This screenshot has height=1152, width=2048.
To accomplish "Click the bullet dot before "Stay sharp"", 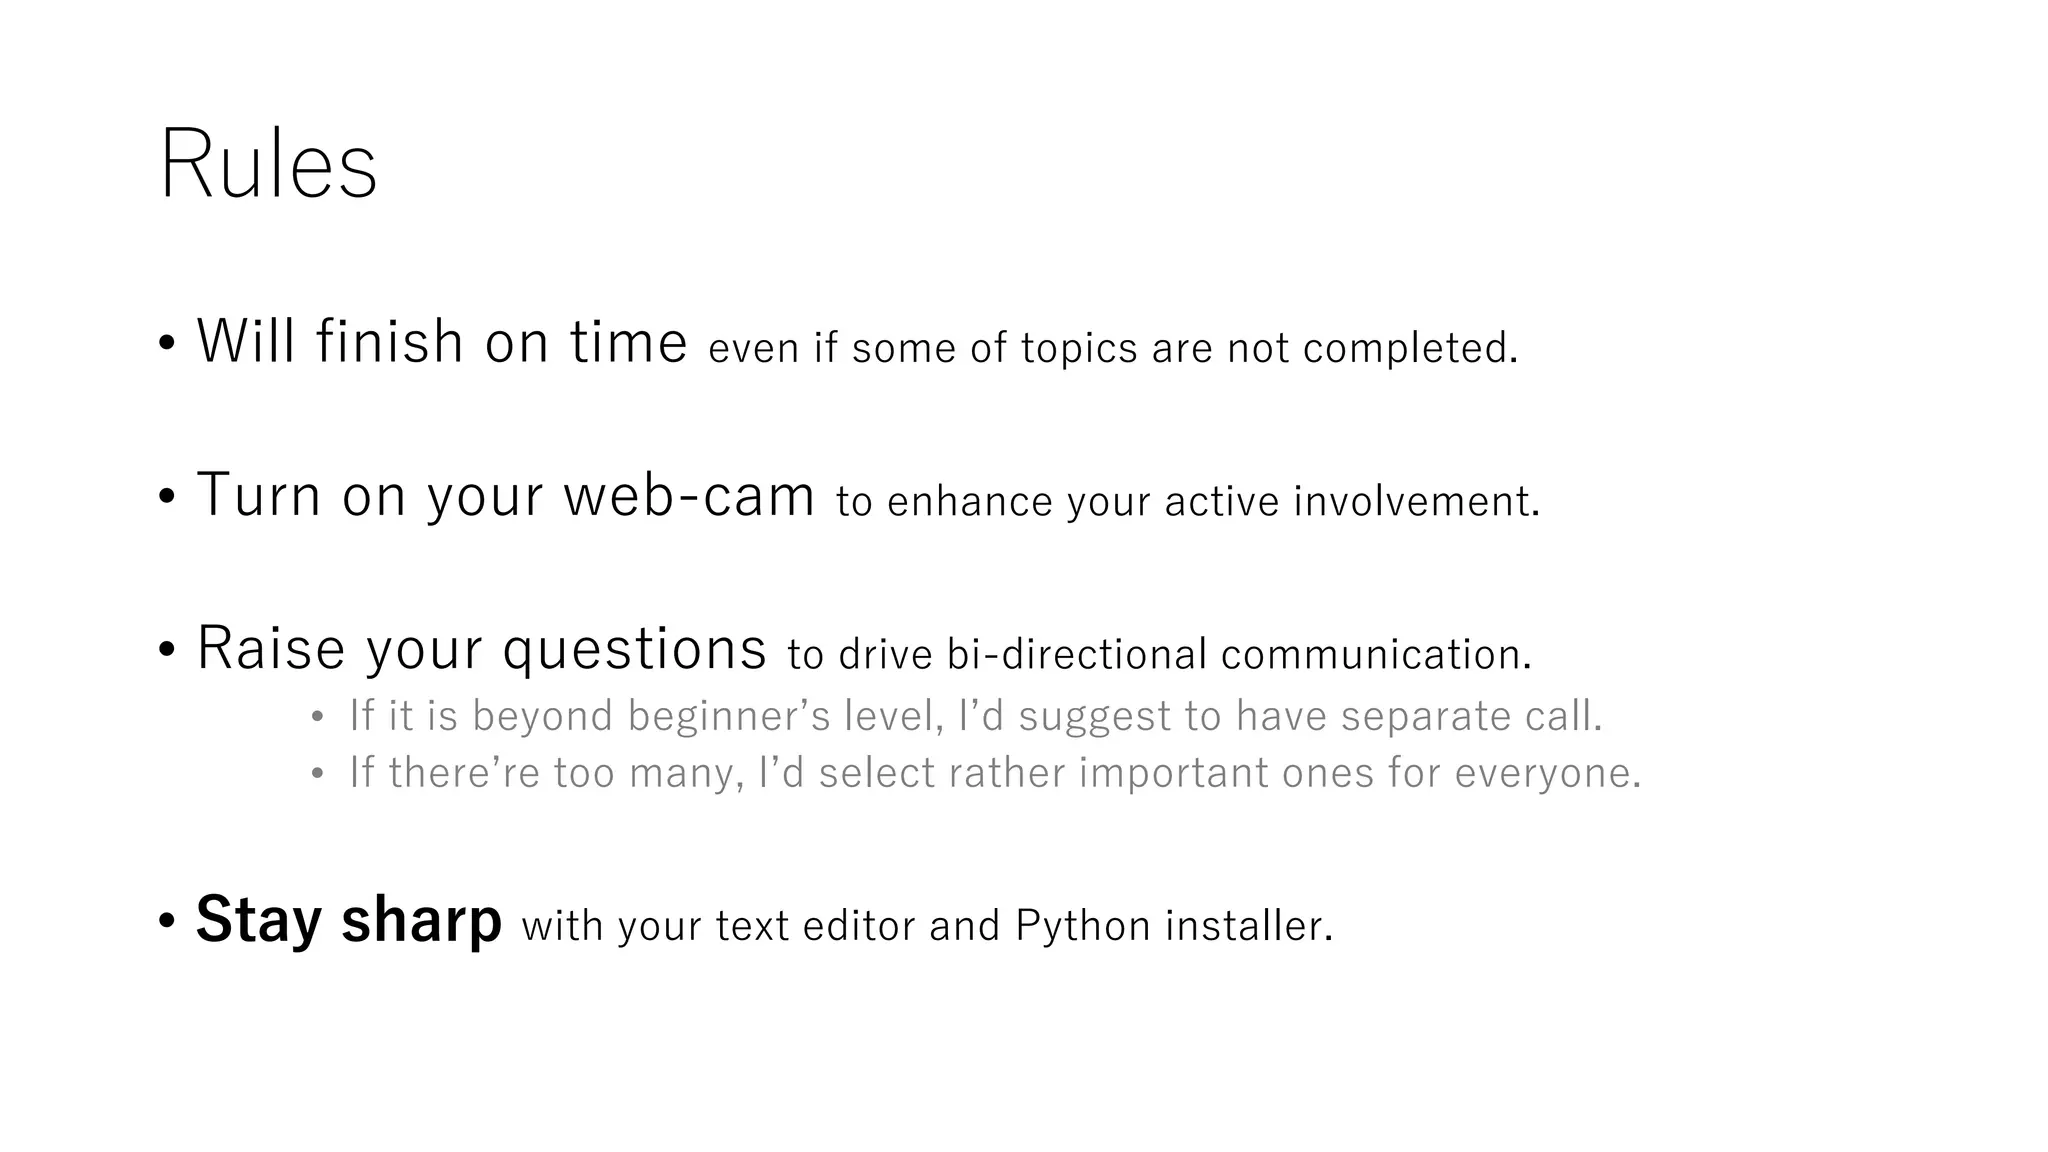I will 167,920.
